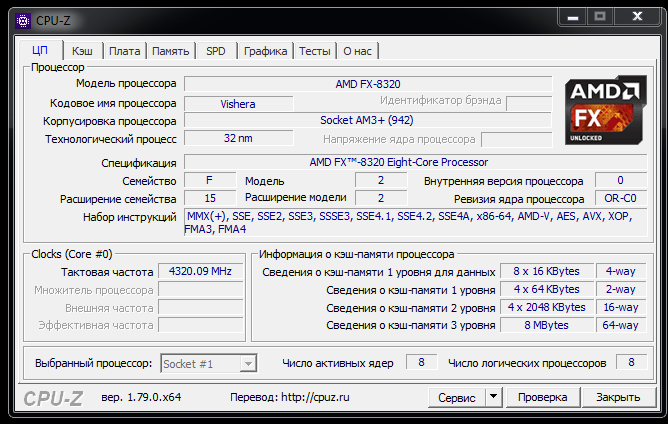The image size is (668, 424).
Task: Click the disabled maximize button
Action: point(600,17)
